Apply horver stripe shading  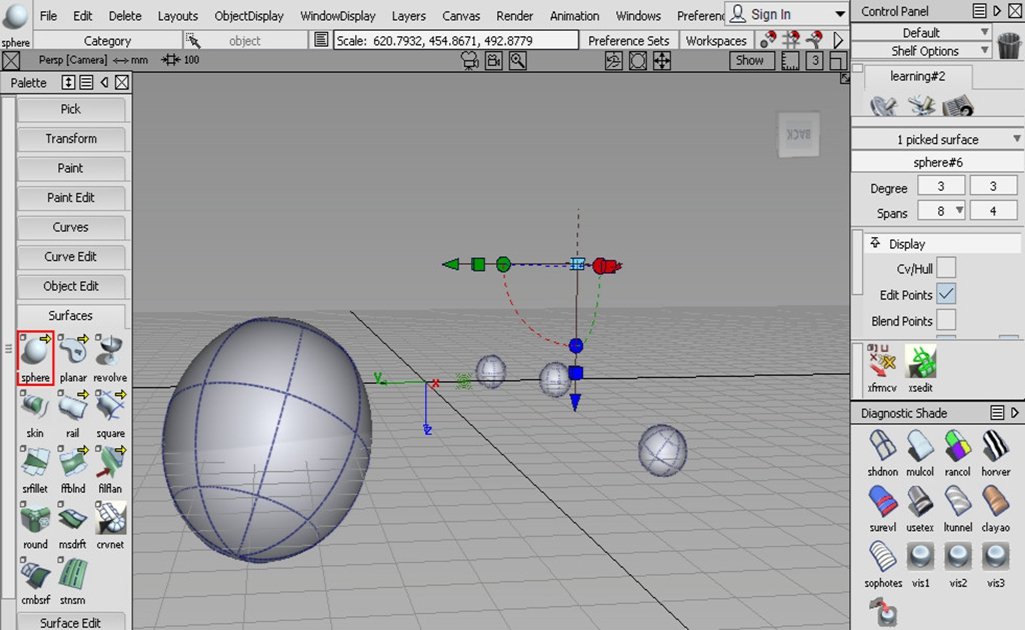point(996,452)
